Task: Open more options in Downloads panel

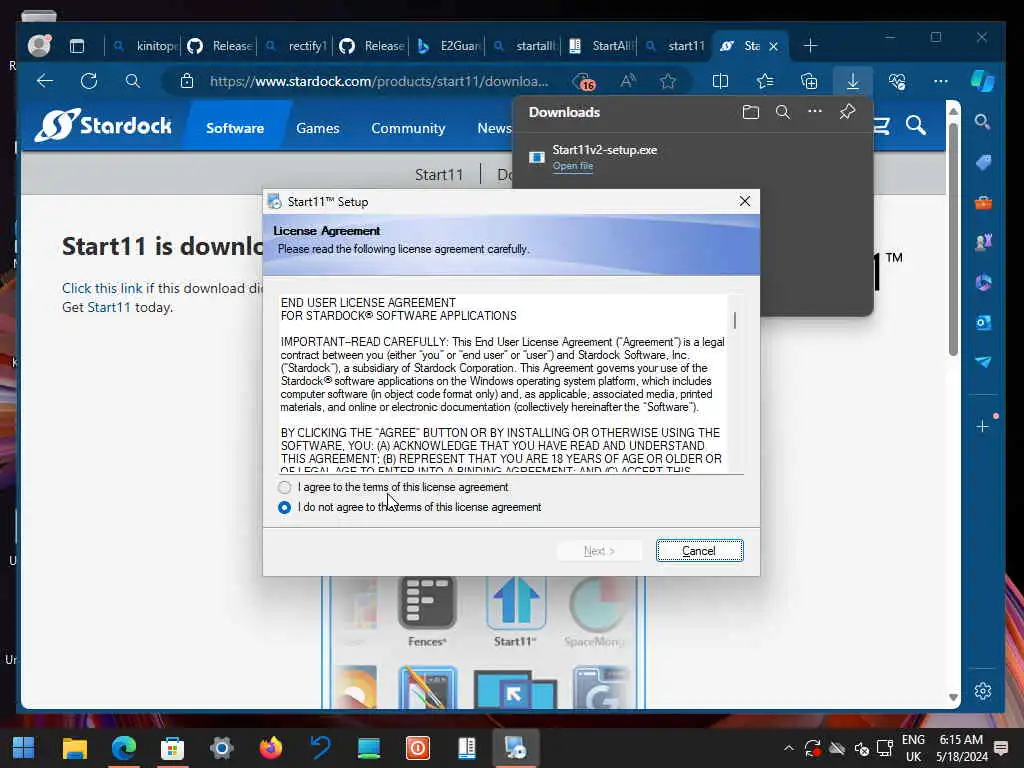Action: point(814,112)
